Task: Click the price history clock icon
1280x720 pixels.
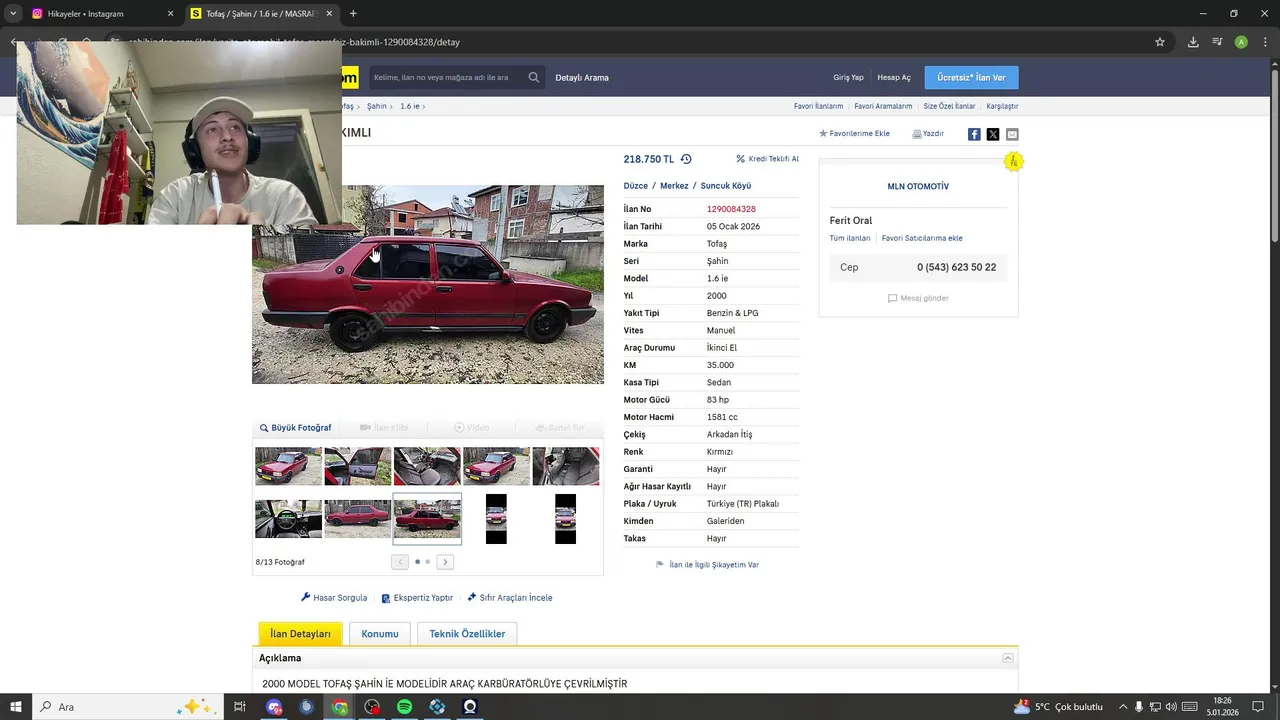Action: 686,159
